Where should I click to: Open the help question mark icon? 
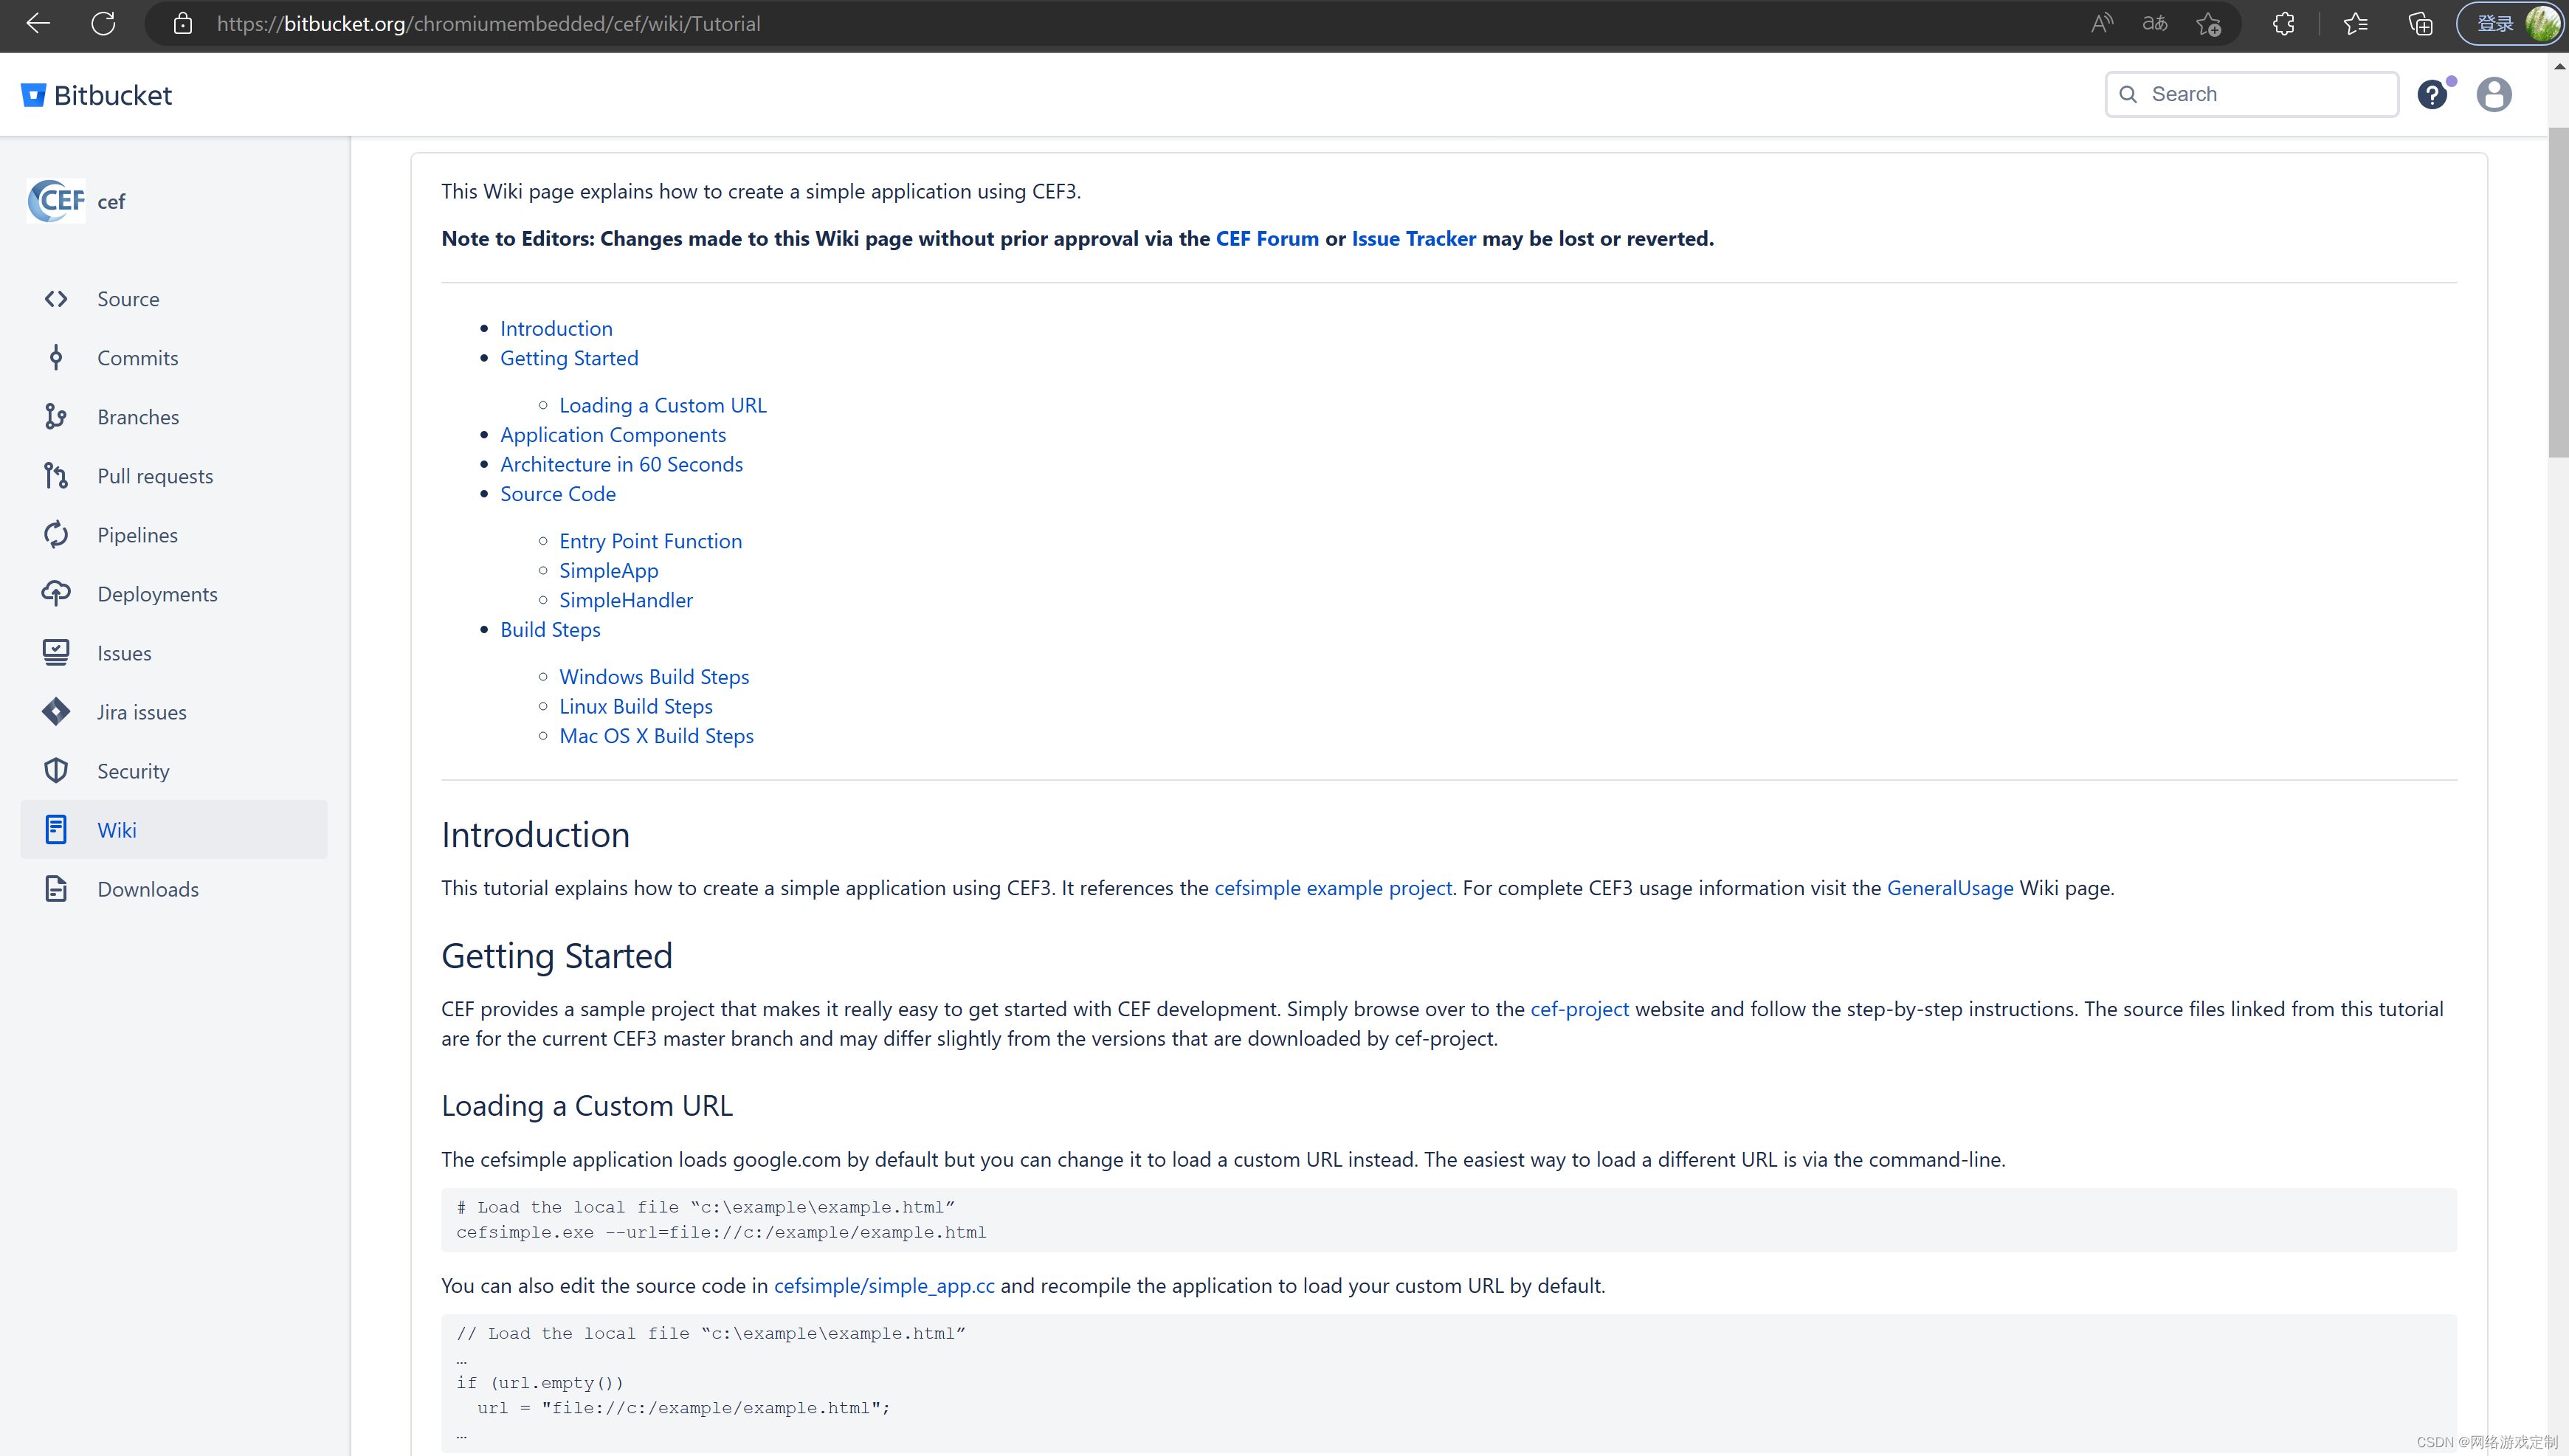[x=2432, y=95]
